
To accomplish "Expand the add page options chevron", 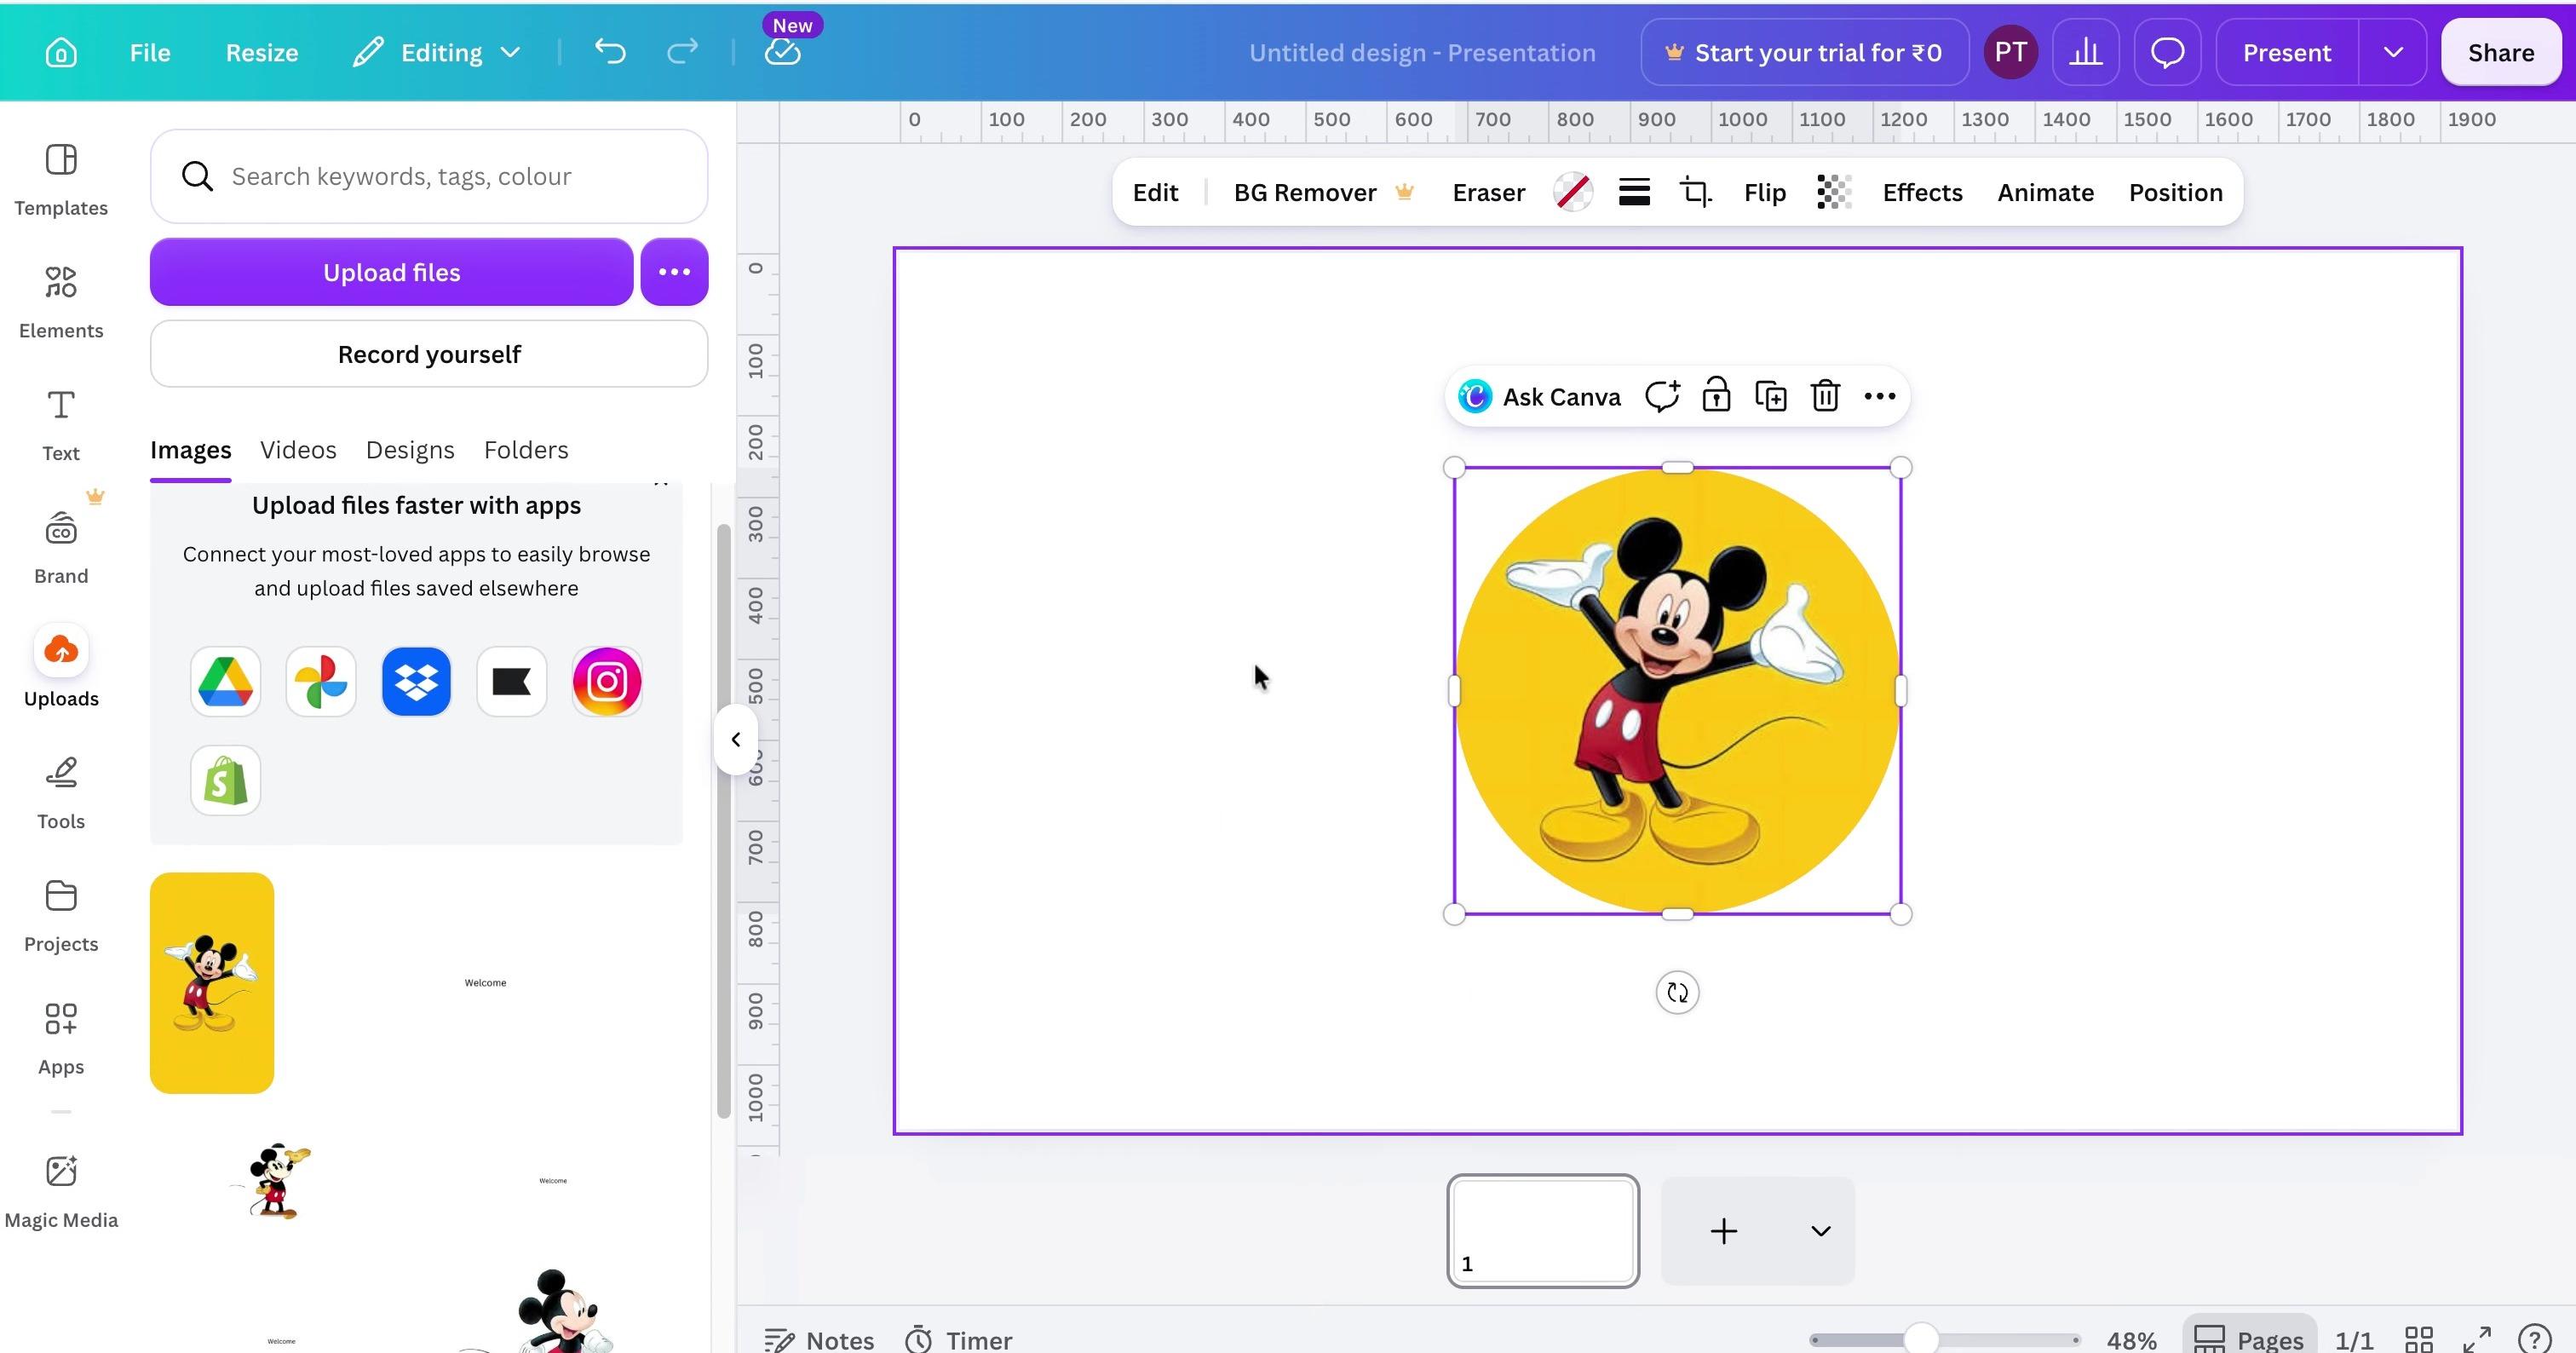I will point(1820,1231).
